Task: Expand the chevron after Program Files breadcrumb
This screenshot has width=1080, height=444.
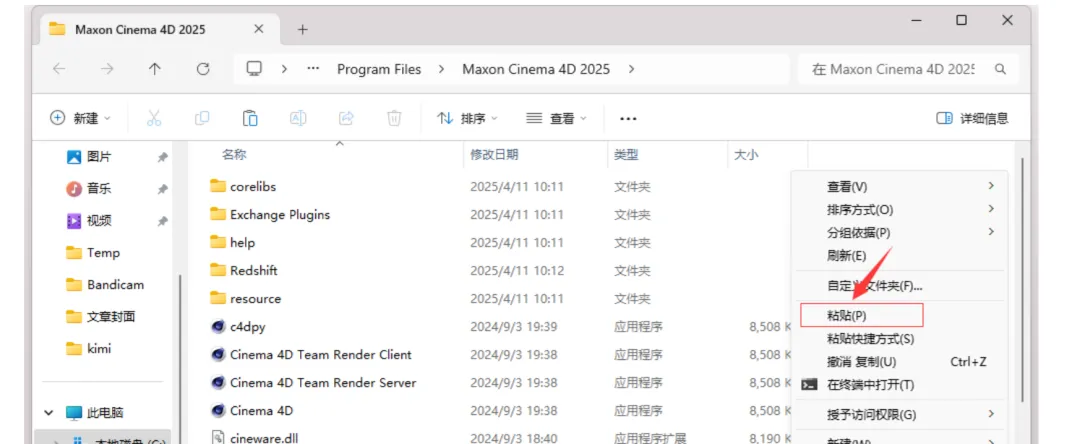Action: coord(442,69)
